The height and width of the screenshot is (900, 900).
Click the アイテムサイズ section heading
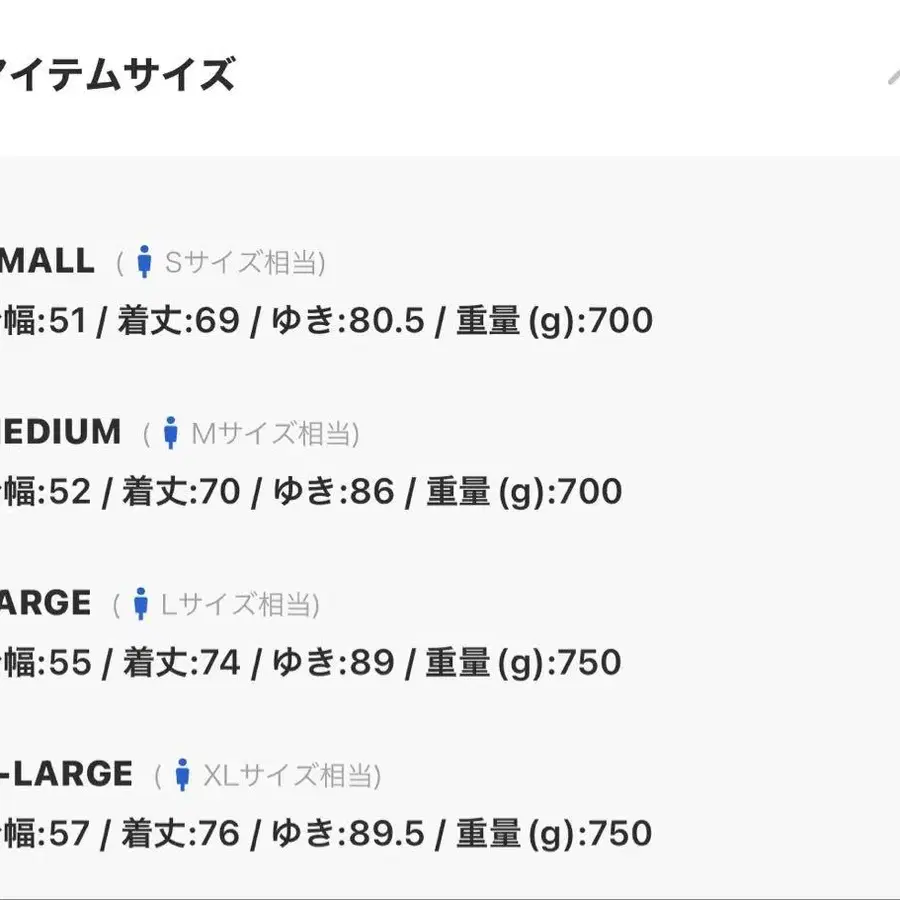117,75
